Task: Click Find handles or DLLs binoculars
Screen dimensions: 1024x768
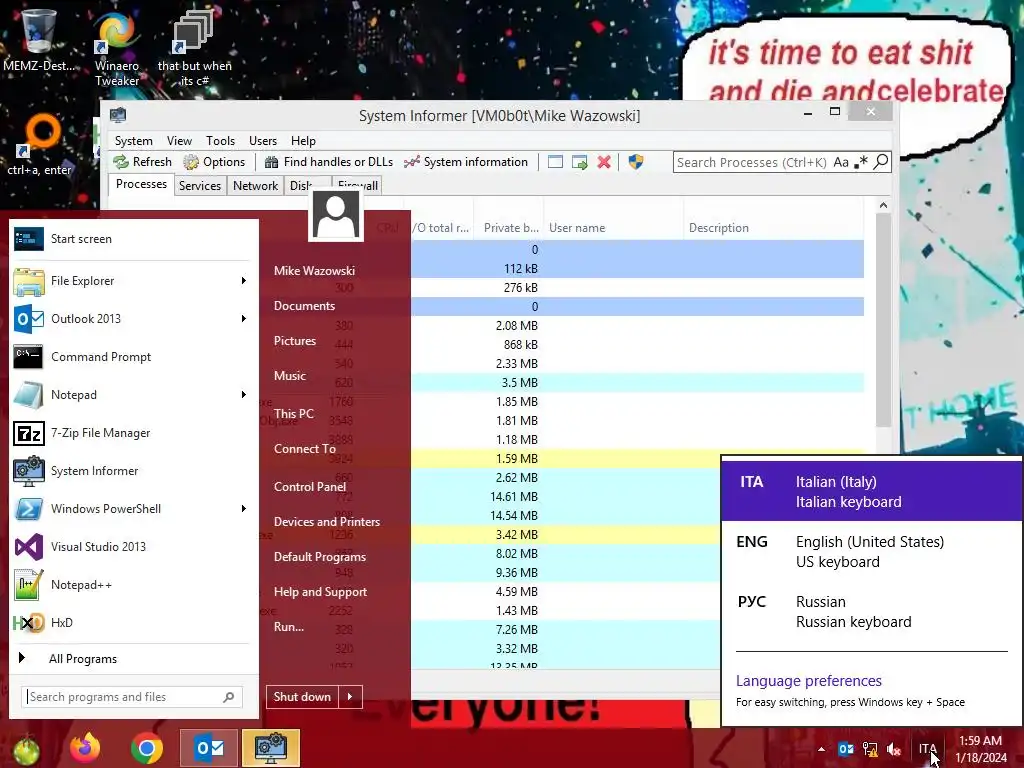Action: pos(328,162)
